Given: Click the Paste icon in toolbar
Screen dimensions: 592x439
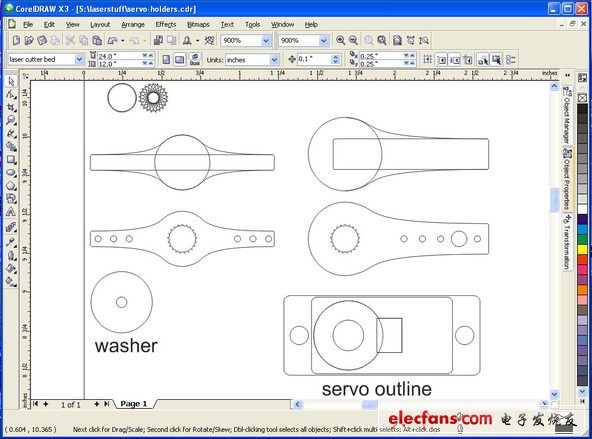Looking at the screenshot, I should click(x=97, y=40).
